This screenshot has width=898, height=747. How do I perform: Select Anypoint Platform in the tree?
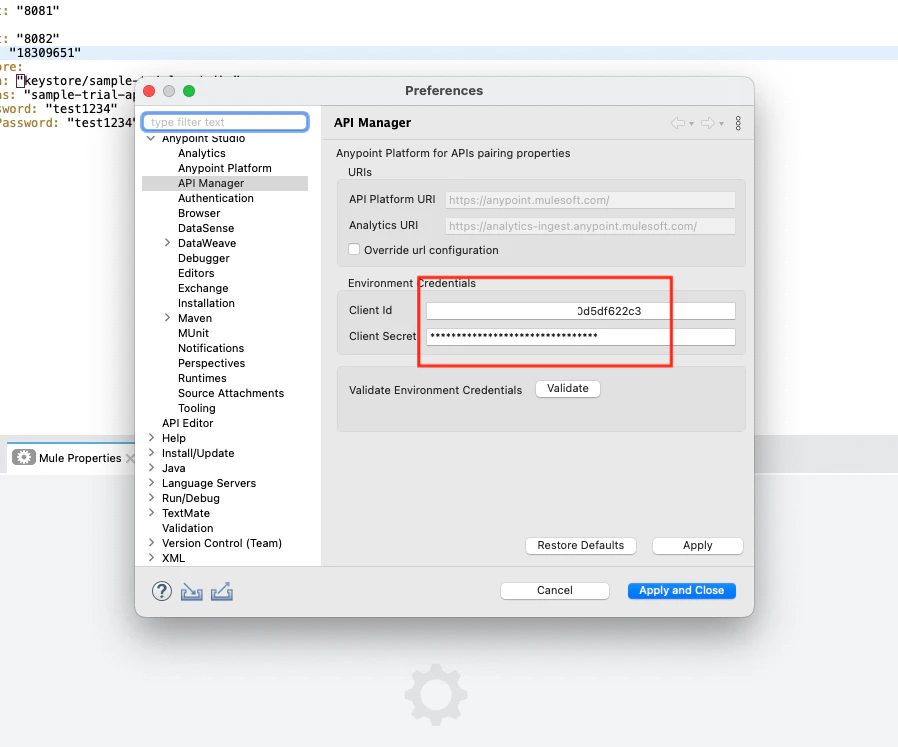click(x=224, y=168)
